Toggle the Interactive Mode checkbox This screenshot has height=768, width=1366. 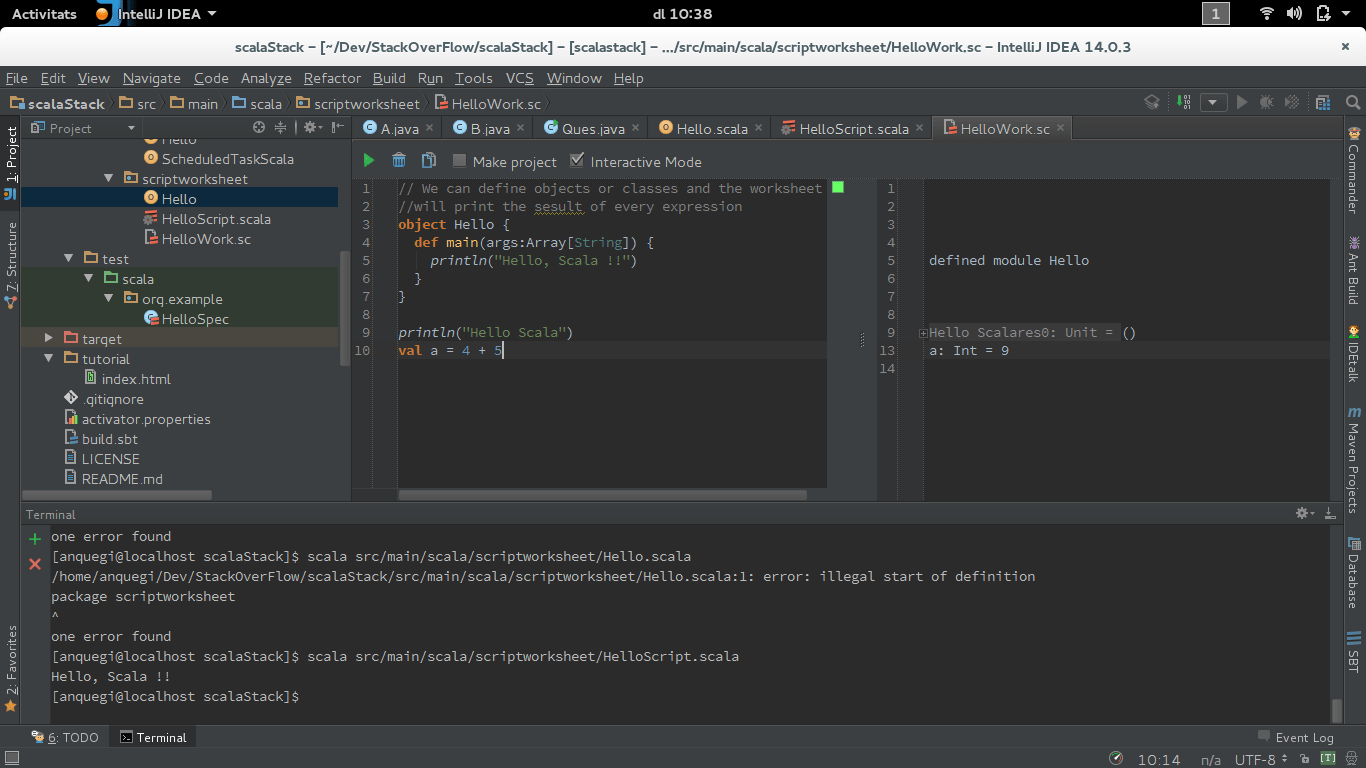(576, 160)
